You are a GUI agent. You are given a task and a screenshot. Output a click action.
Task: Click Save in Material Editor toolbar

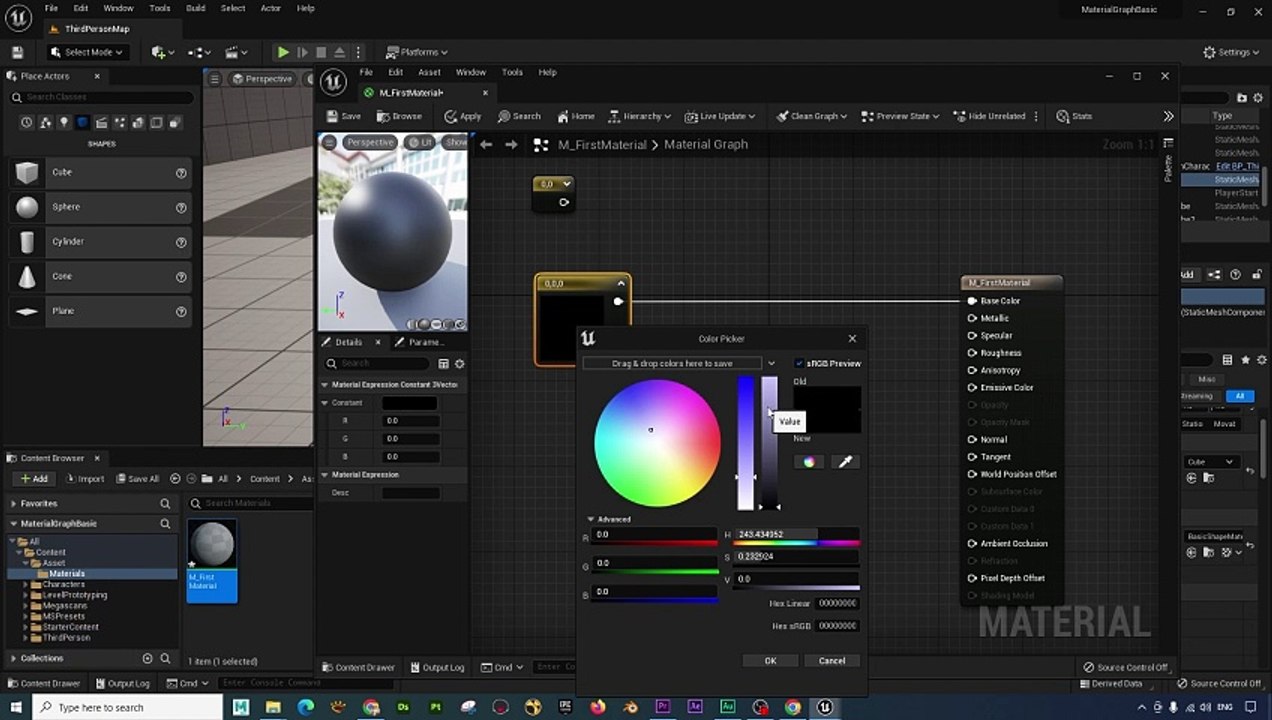pyautogui.click(x=343, y=116)
